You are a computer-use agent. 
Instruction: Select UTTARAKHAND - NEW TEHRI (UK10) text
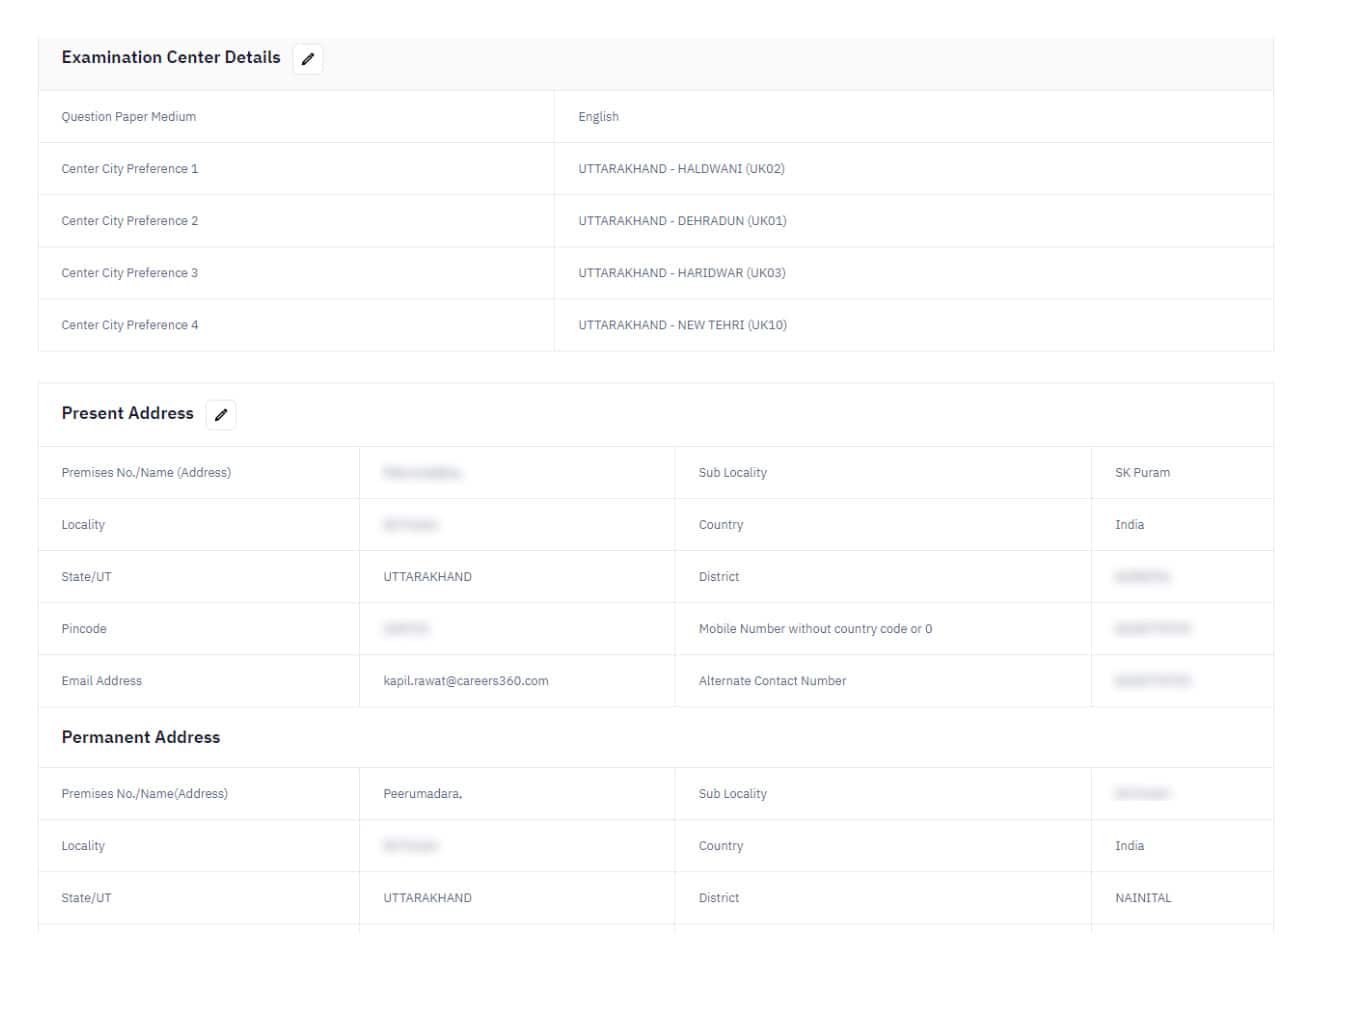pyautogui.click(x=684, y=324)
